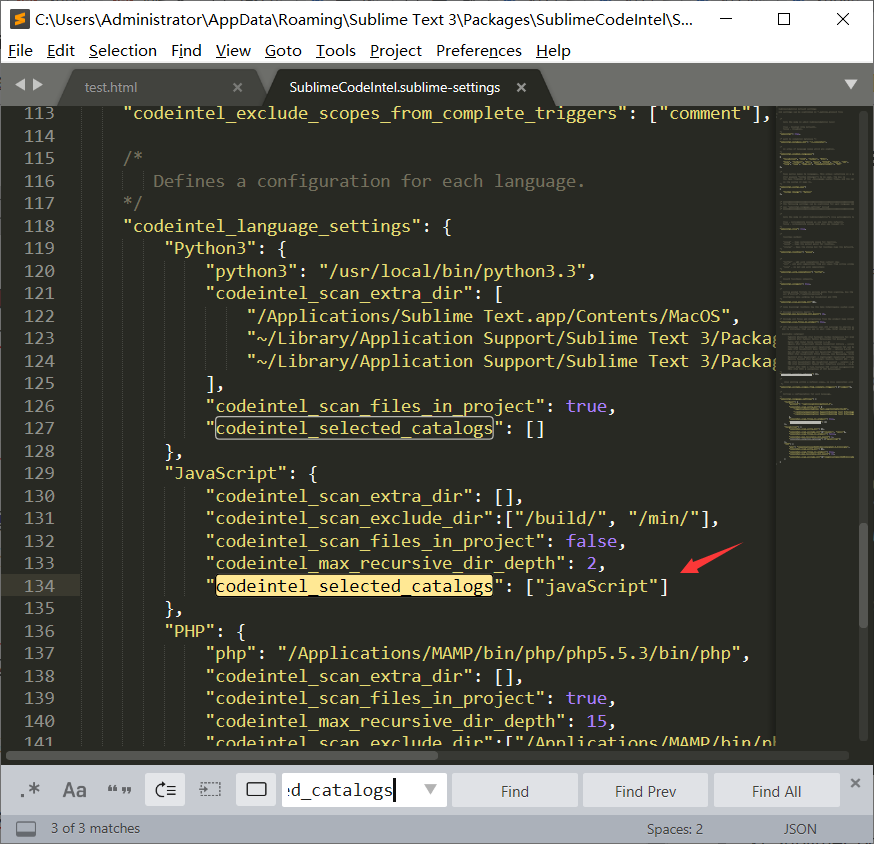Toggle regular expression search option
874x844 pixels.
click(x=30, y=790)
